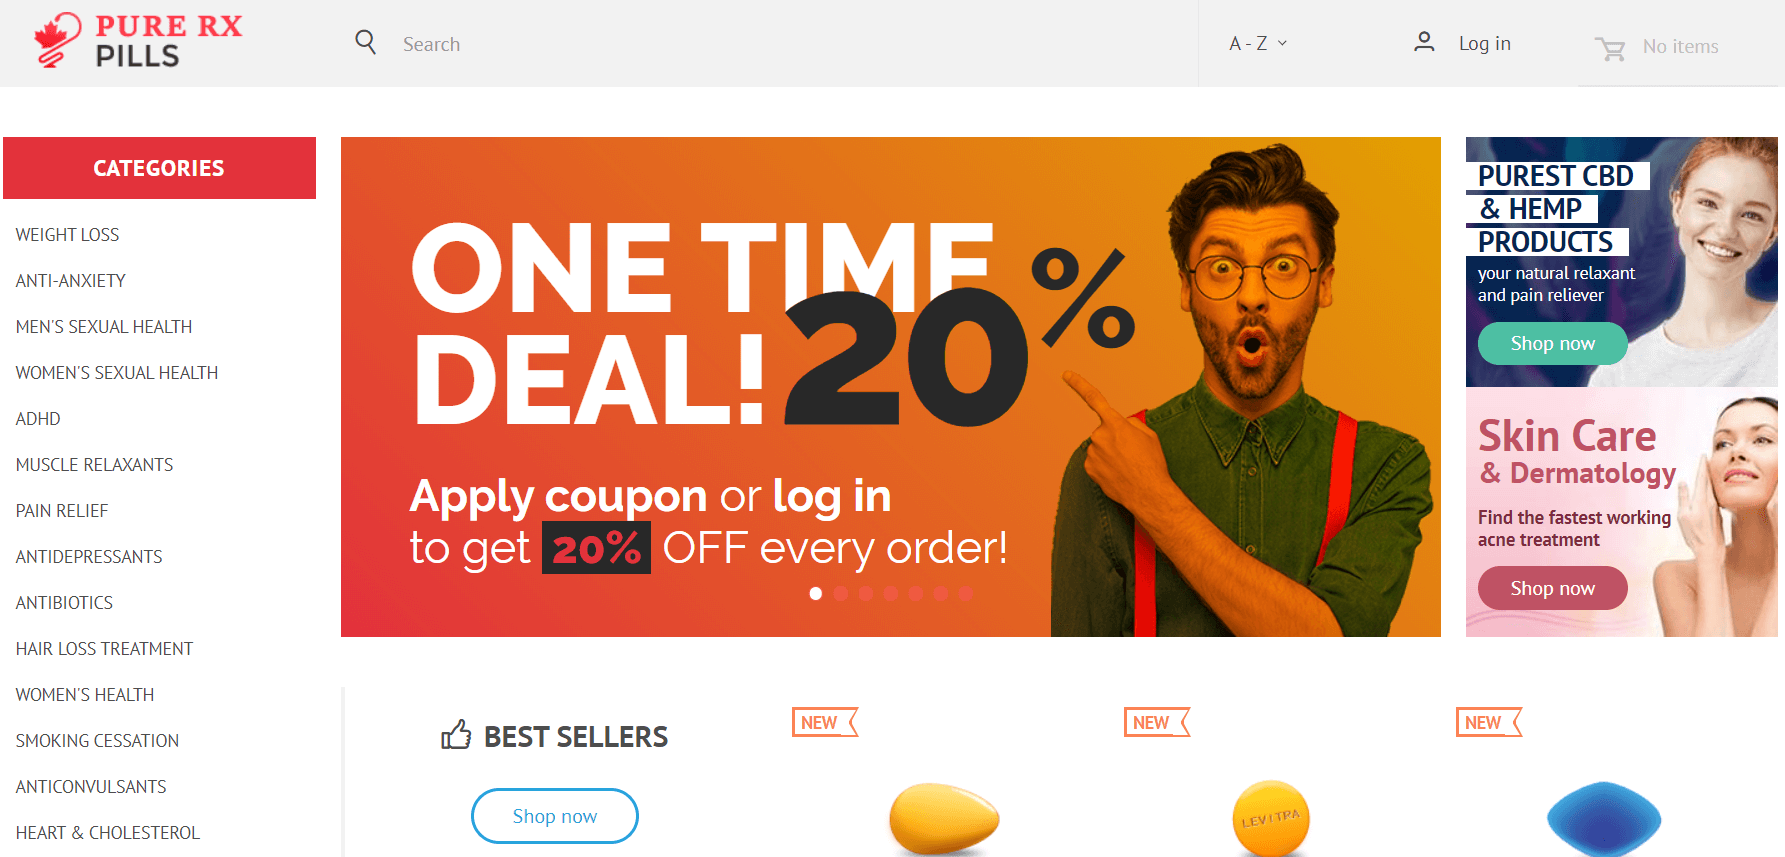Focus the Search input field
1785x857 pixels.
790,44
